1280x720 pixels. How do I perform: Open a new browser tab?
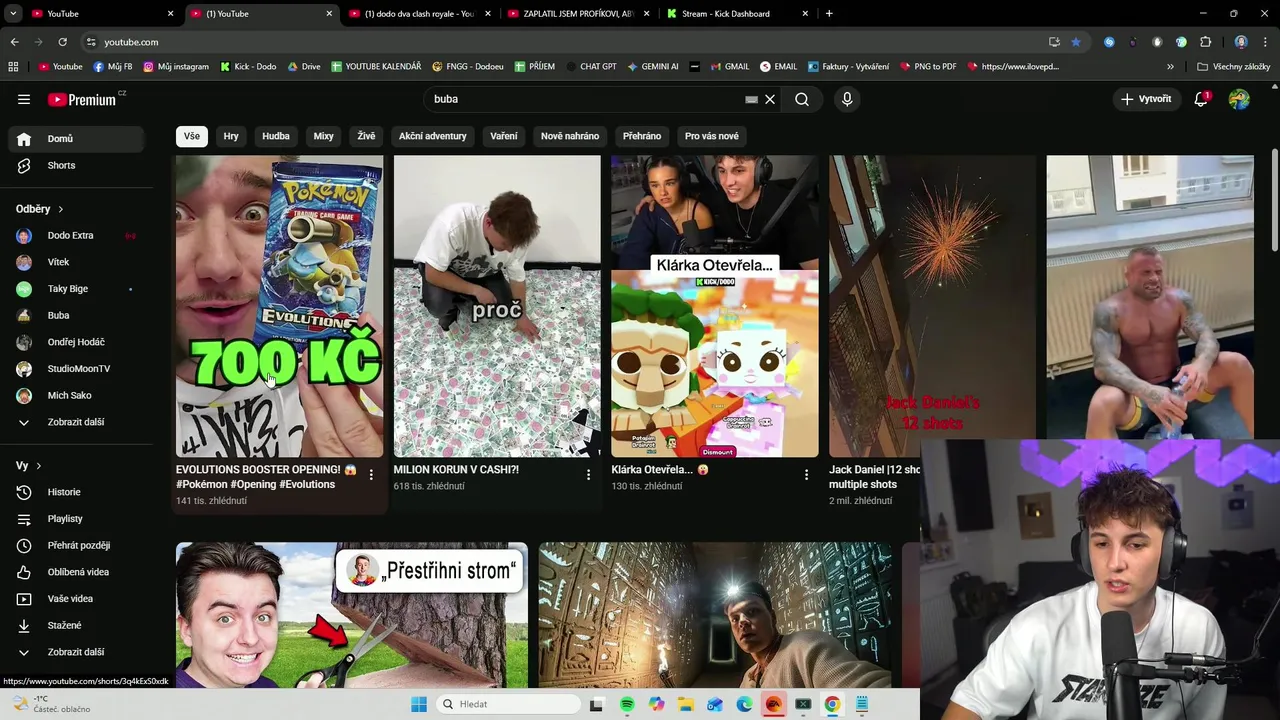(x=829, y=14)
